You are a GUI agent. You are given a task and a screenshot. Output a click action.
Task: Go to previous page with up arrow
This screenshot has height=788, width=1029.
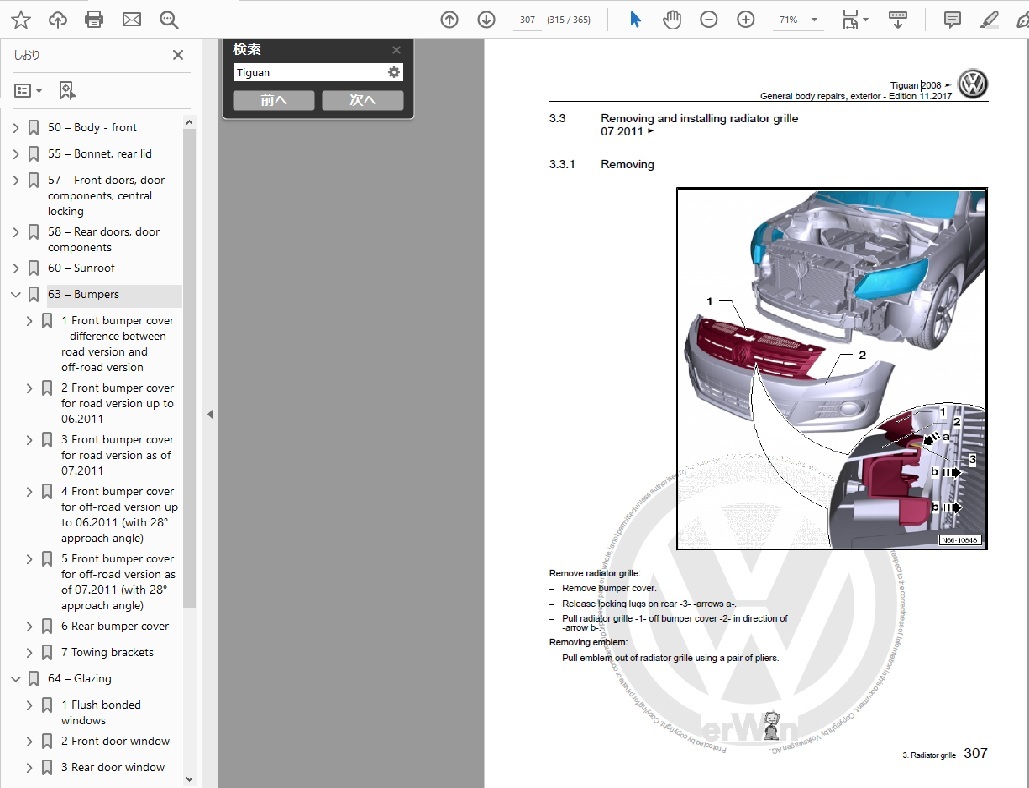point(449,20)
